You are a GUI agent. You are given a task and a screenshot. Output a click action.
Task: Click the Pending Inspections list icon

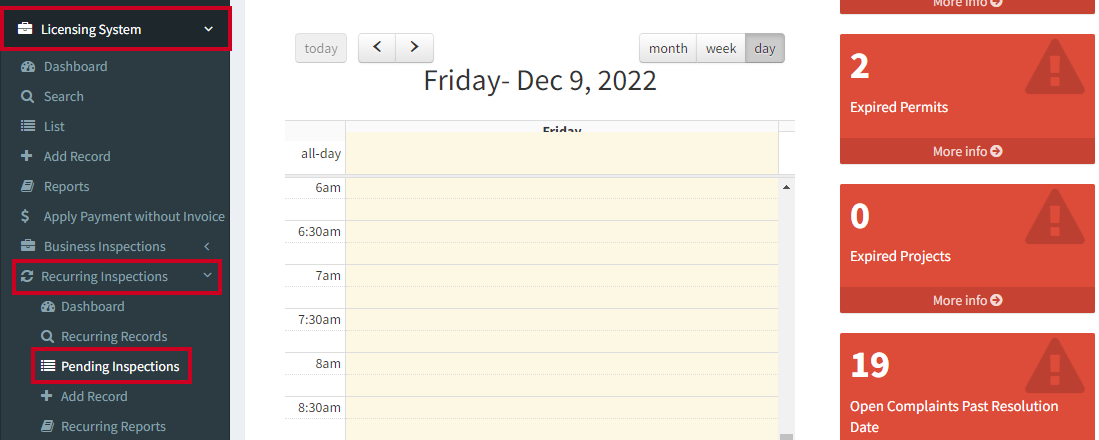pyautogui.click(x=48, y=366)
